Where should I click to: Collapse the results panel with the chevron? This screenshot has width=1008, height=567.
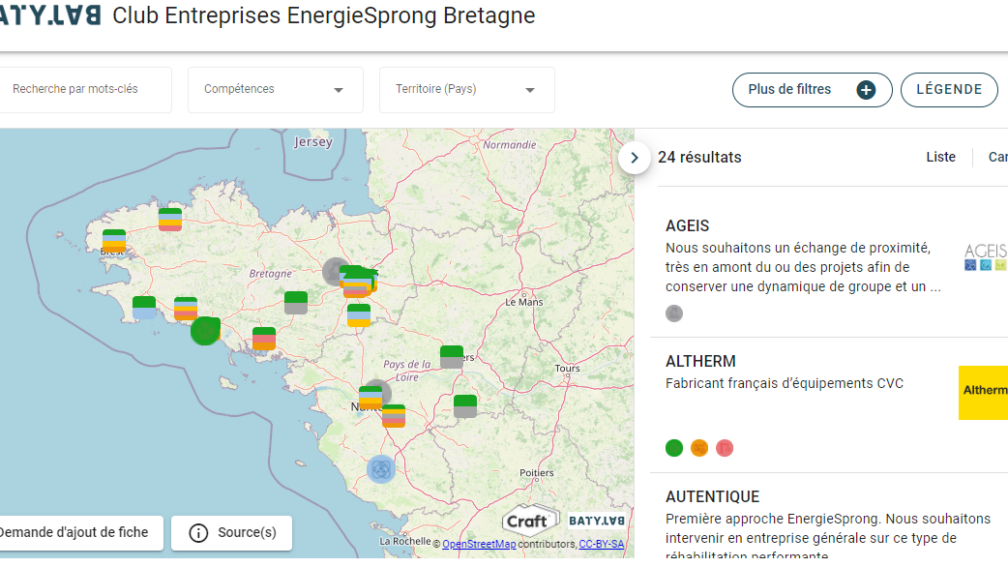634,158
